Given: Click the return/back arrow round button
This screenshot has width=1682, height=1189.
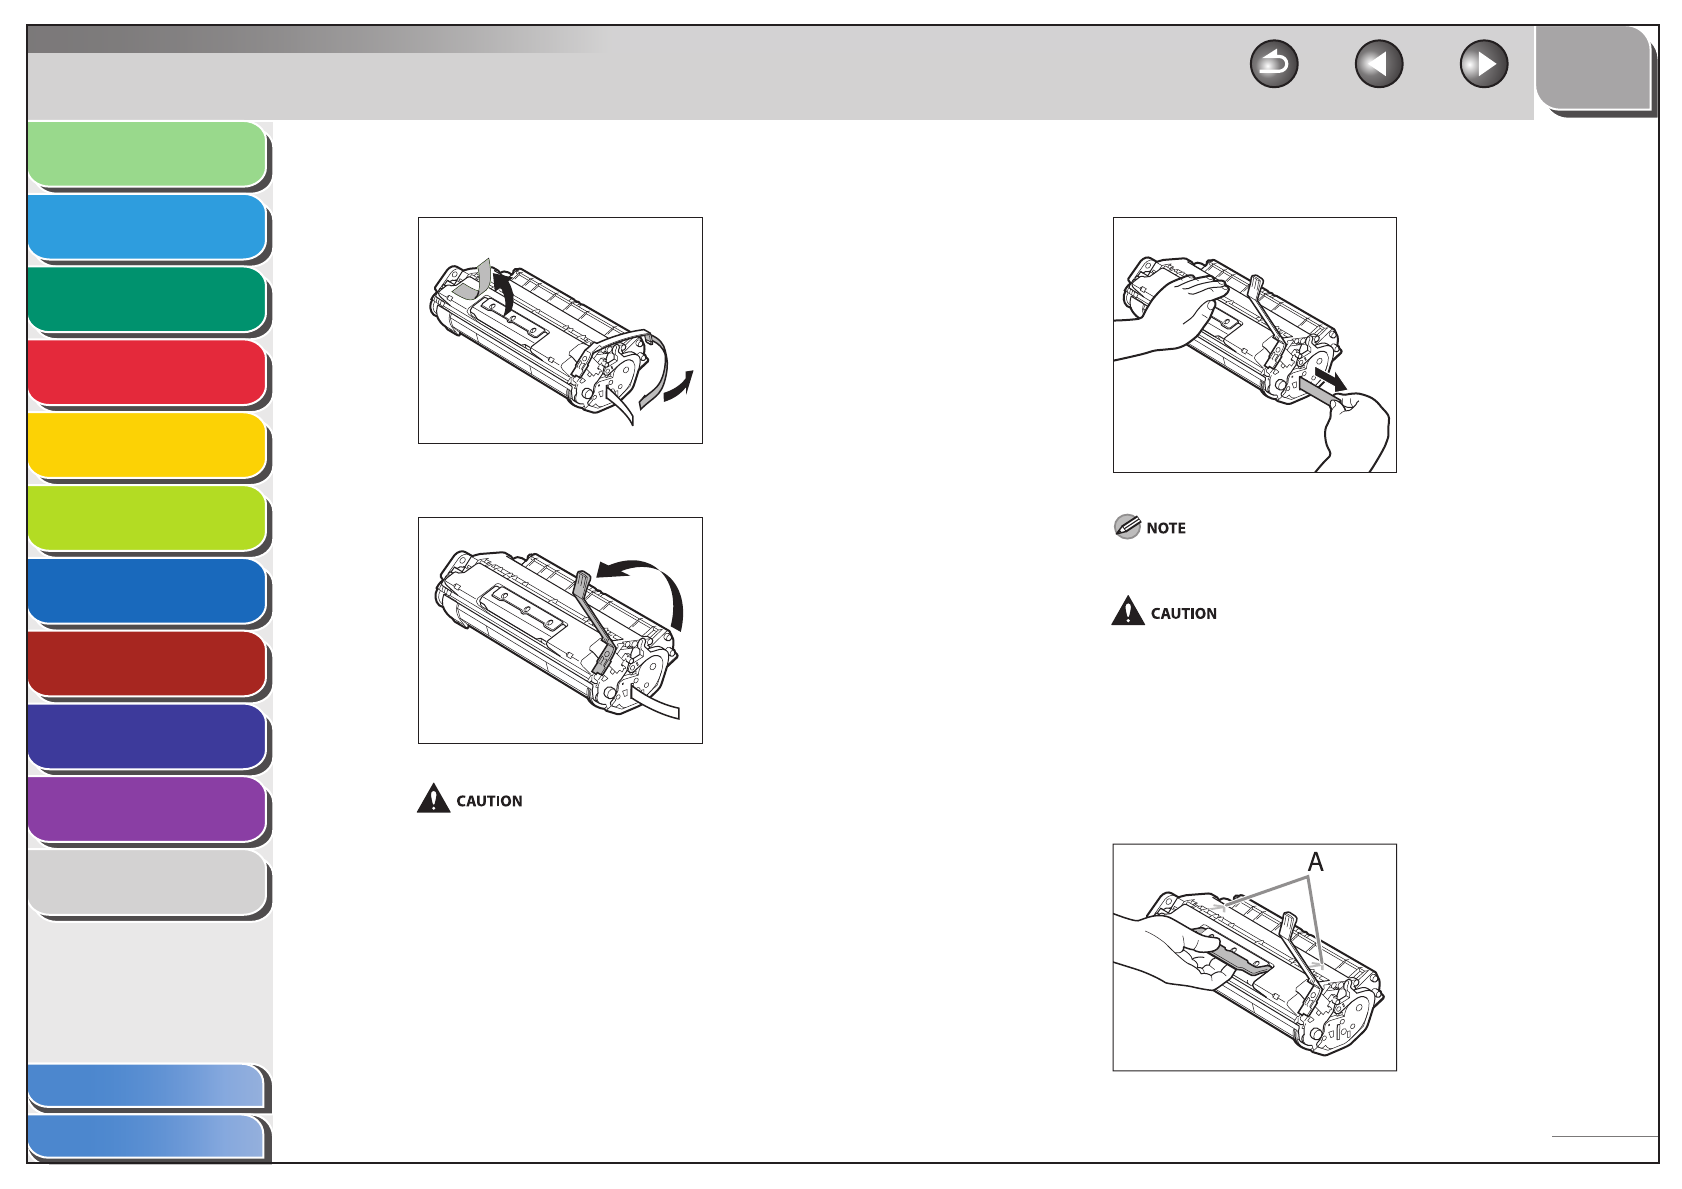Looking at the screenshot, I should pos(1274,65).
